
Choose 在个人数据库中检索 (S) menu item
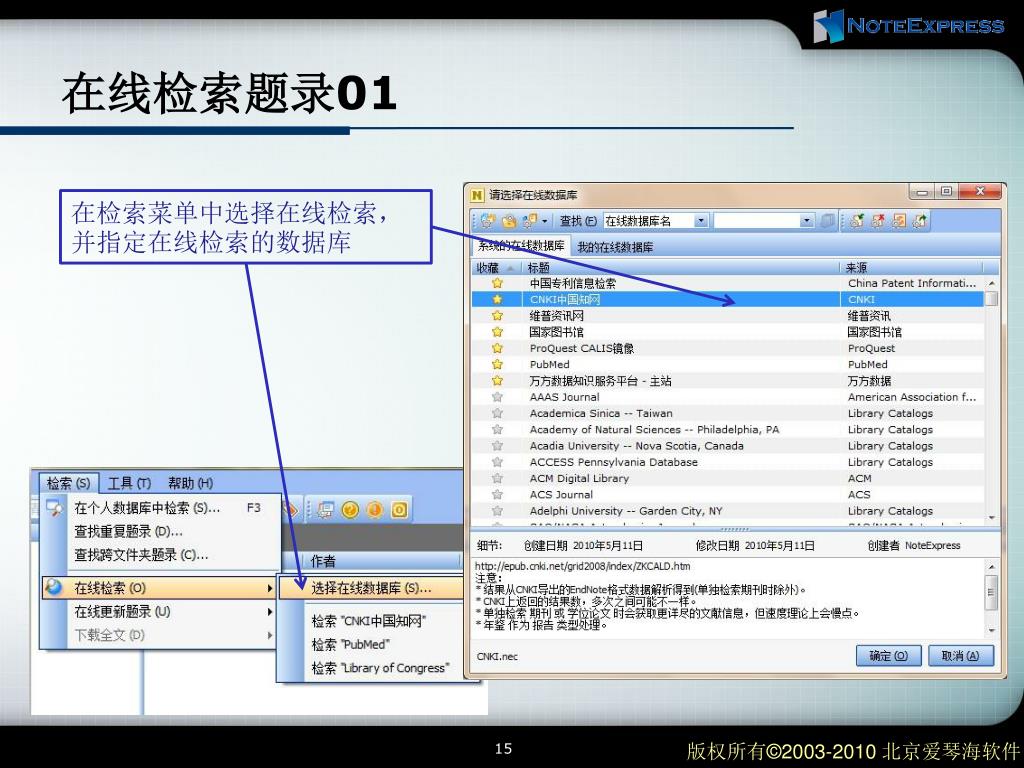(x=161, y=508)
